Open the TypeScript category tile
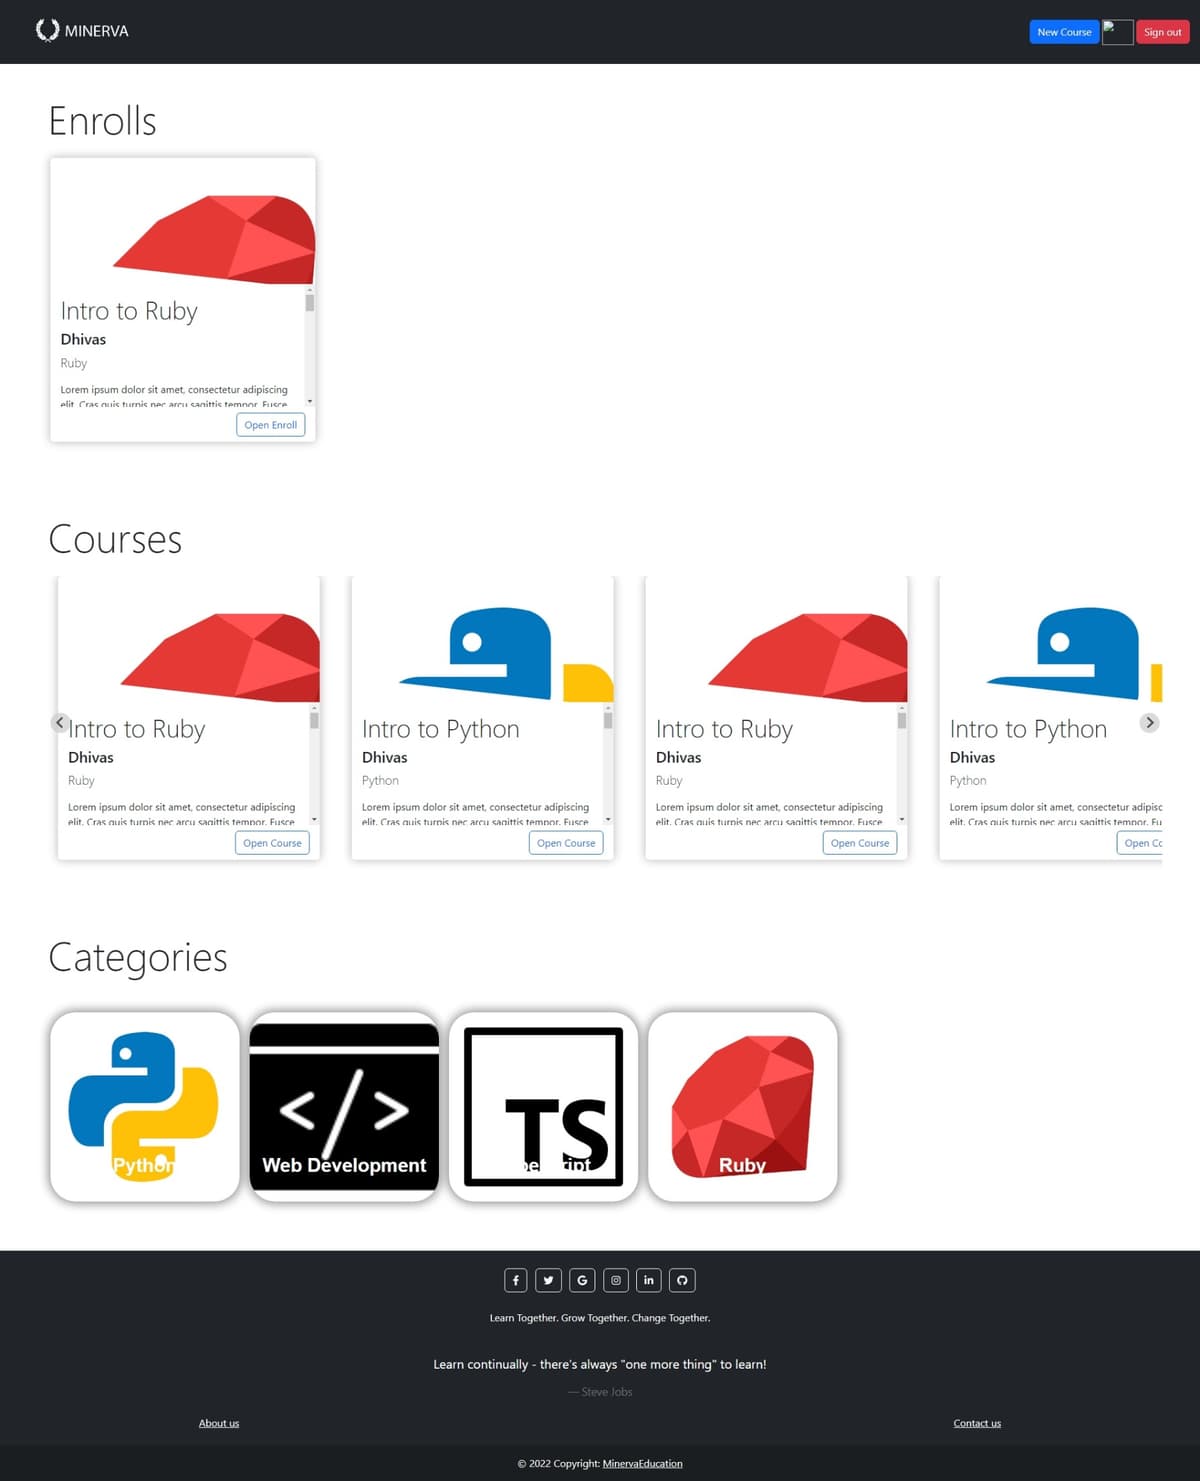This screenshot has width=1200, height=1481. [544, 1104]
